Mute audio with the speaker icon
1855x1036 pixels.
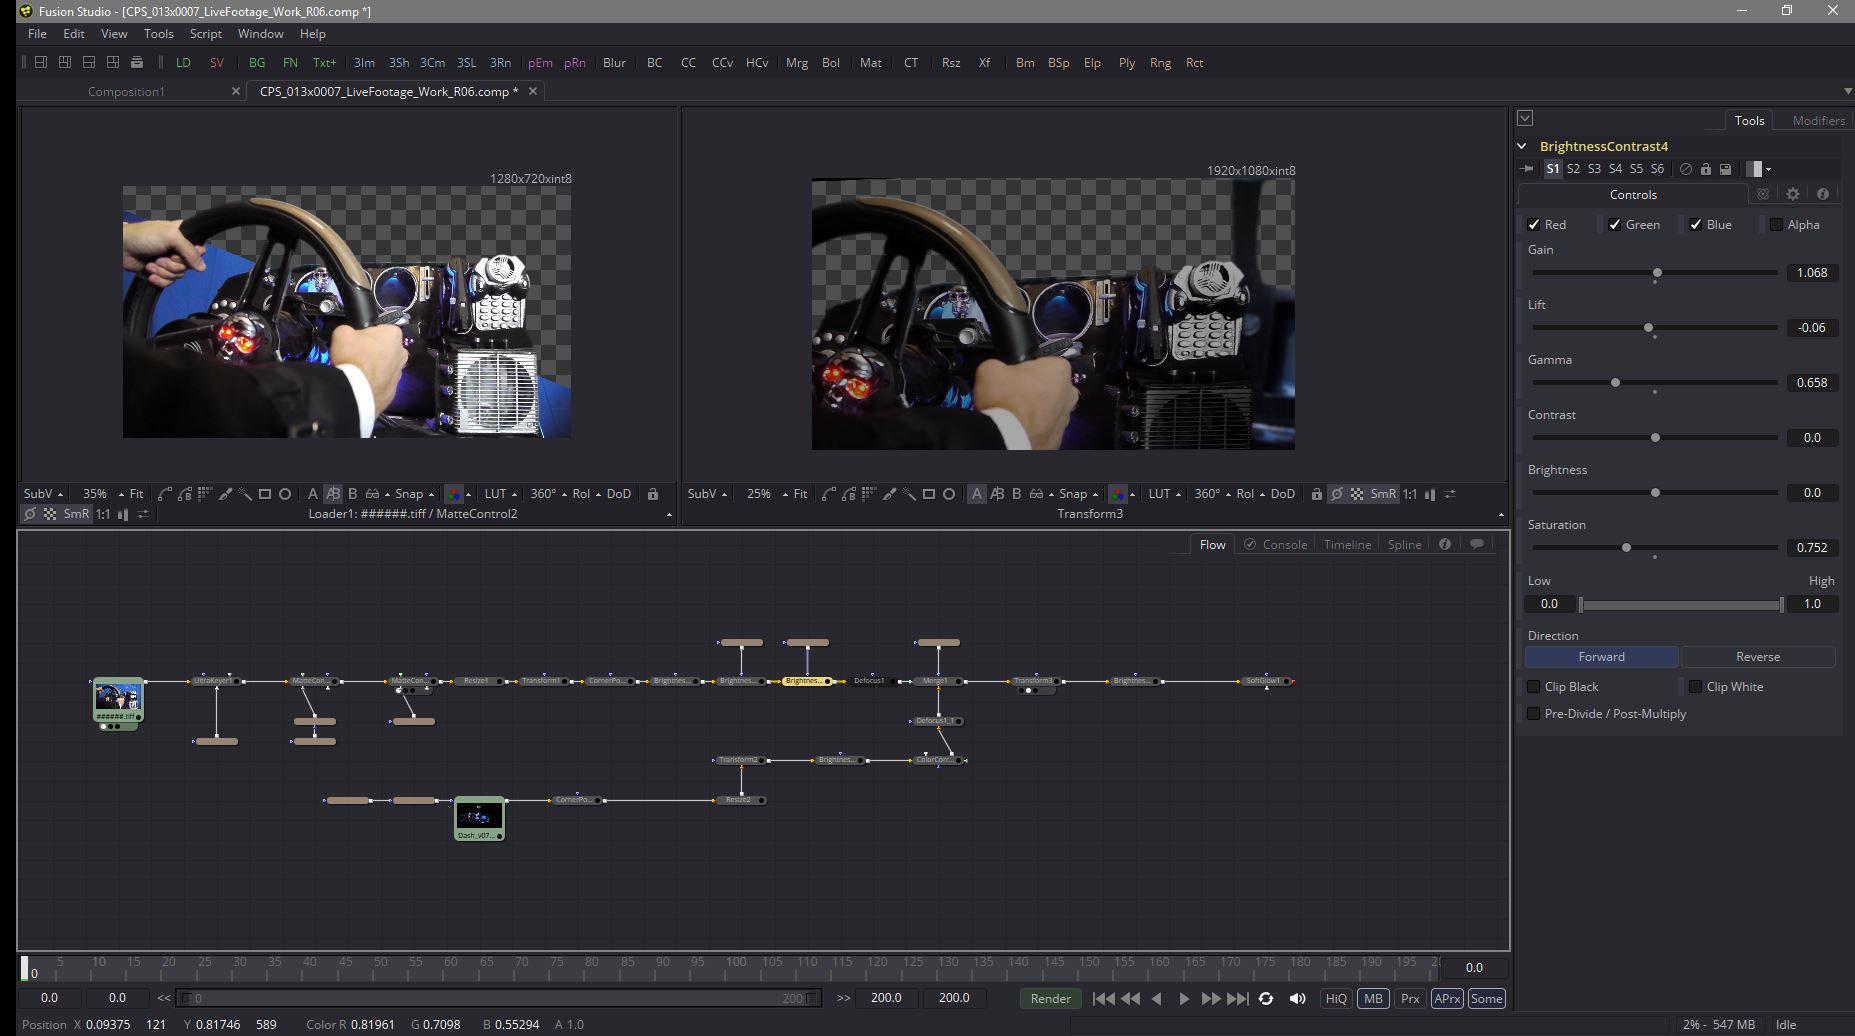(x=1297, y=998)
